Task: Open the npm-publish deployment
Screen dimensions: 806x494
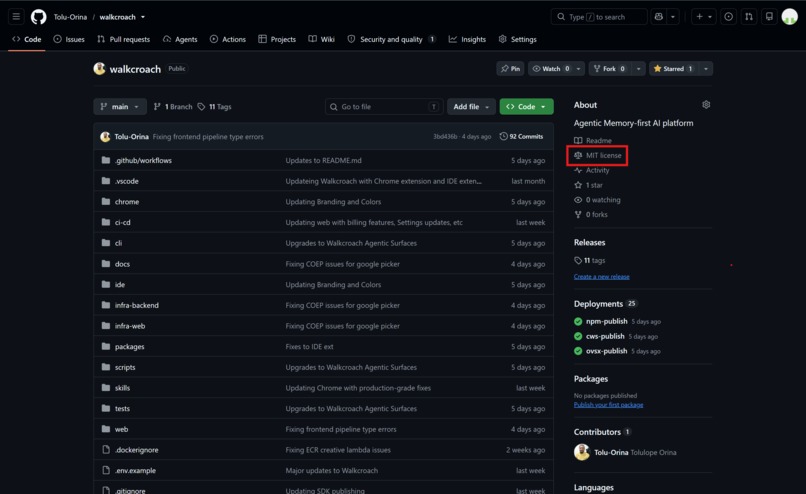Action: [x=607, y=321]
